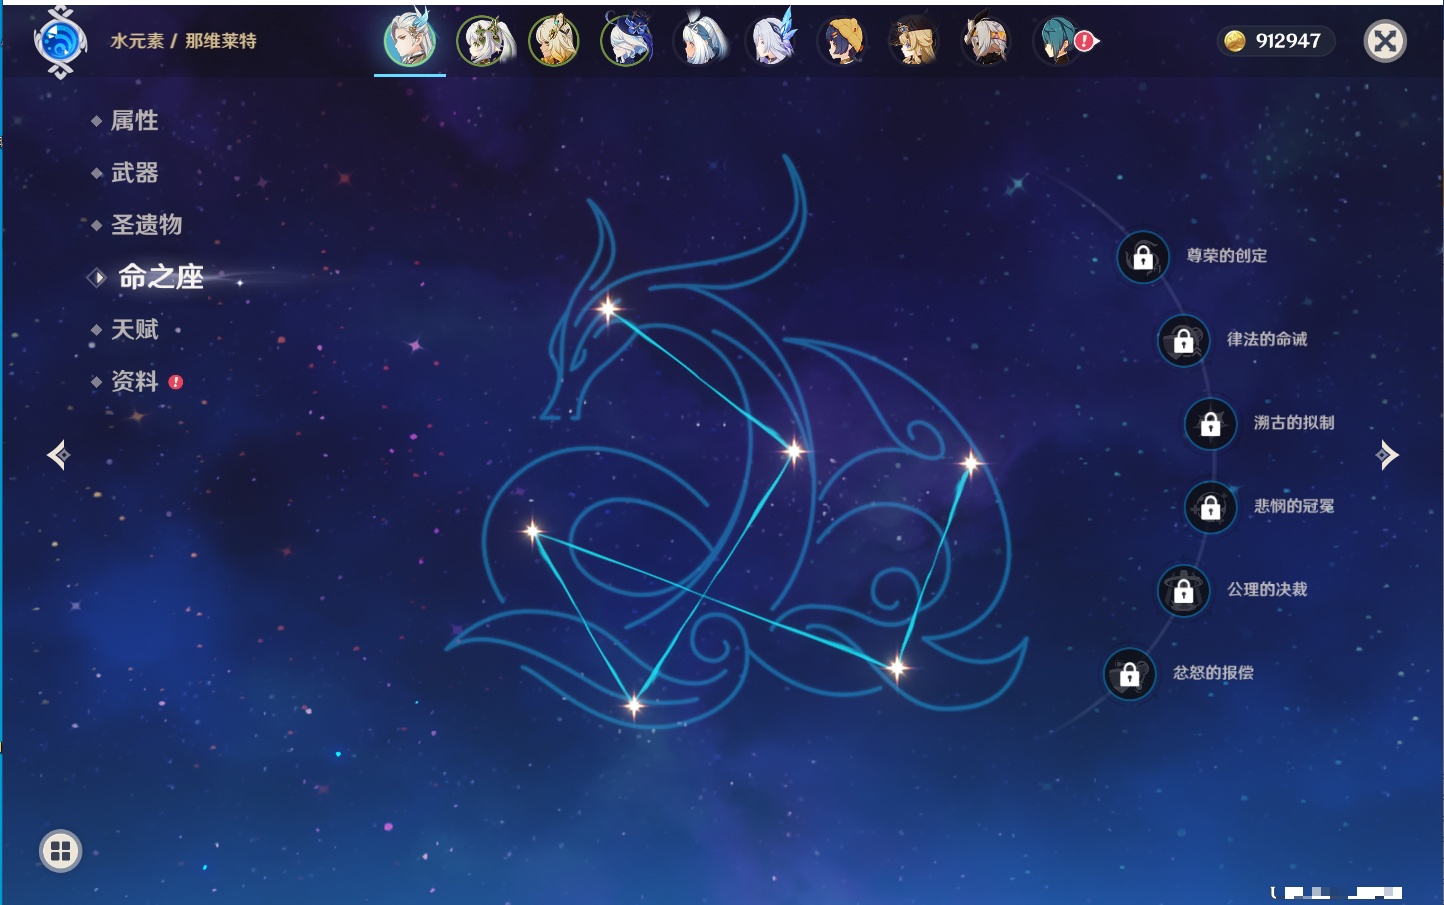
Task: Open the grid menu button at bottom-left
Action: click(x=60, y=851)
